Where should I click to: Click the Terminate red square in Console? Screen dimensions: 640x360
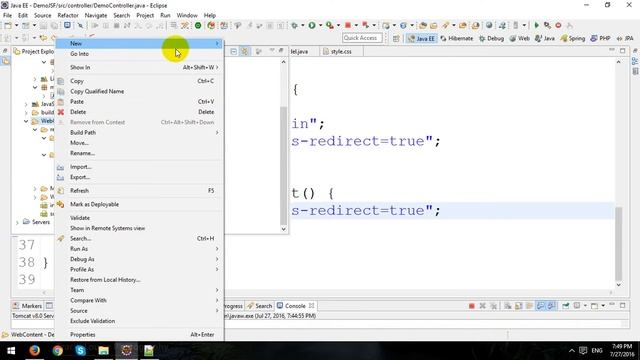coord(471,306)
